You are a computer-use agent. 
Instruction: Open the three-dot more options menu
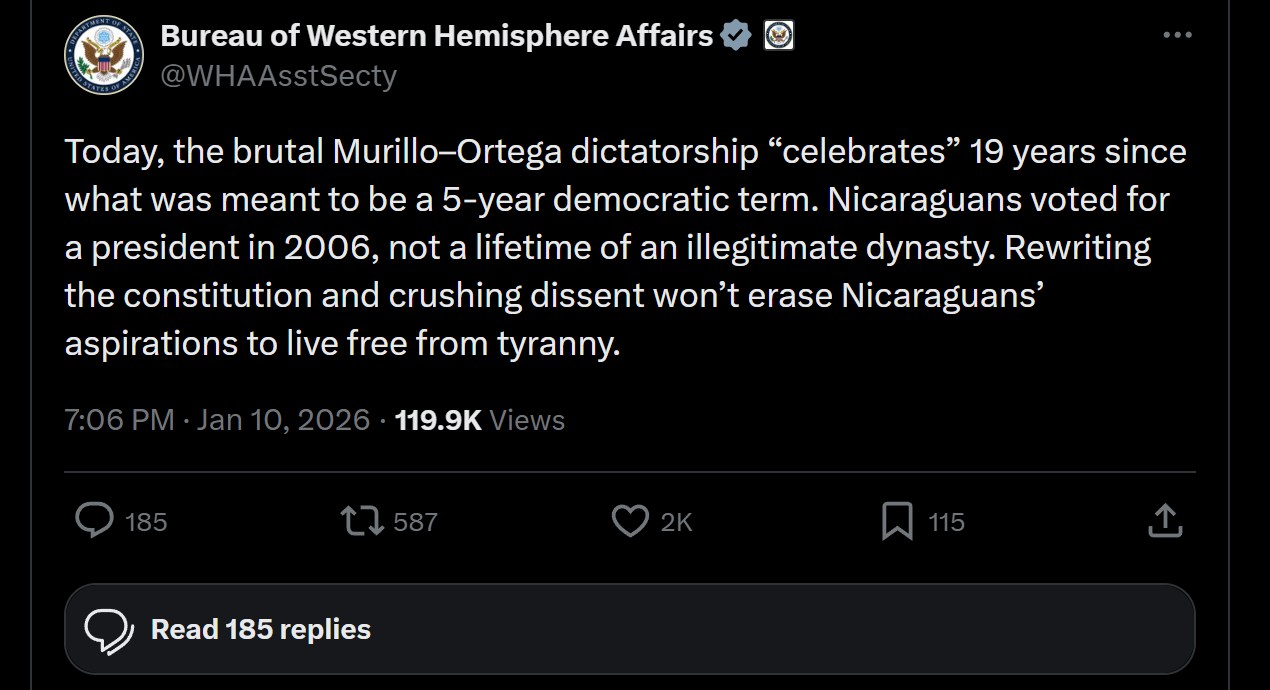pyautogui.click(x=1178, y=36)
